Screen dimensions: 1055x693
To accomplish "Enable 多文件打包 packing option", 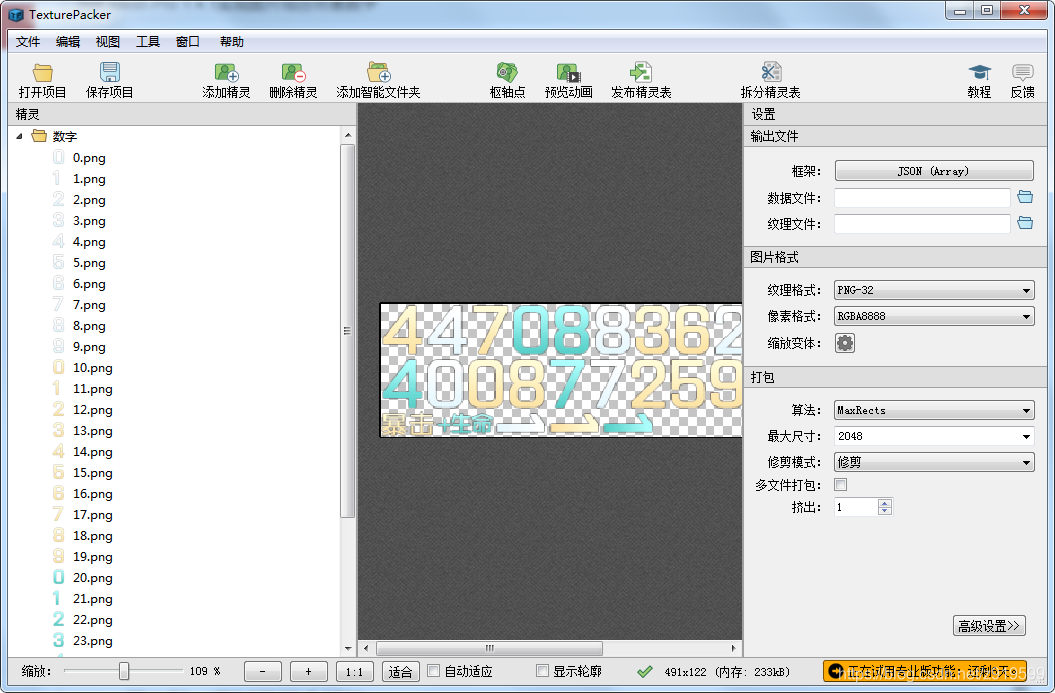I will [841, 484].
